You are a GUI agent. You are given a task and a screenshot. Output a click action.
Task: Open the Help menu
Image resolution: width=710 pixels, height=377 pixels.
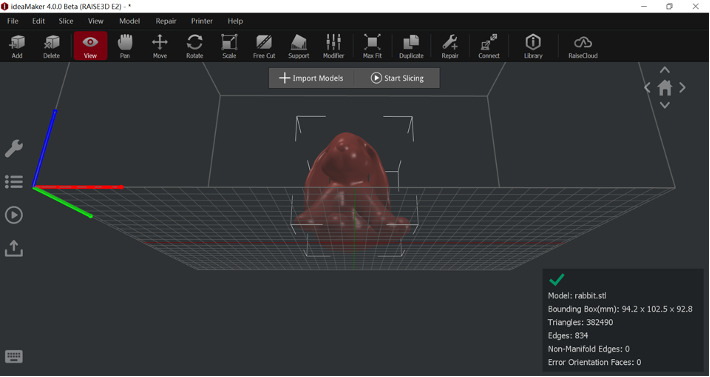[x=235, y=21]
